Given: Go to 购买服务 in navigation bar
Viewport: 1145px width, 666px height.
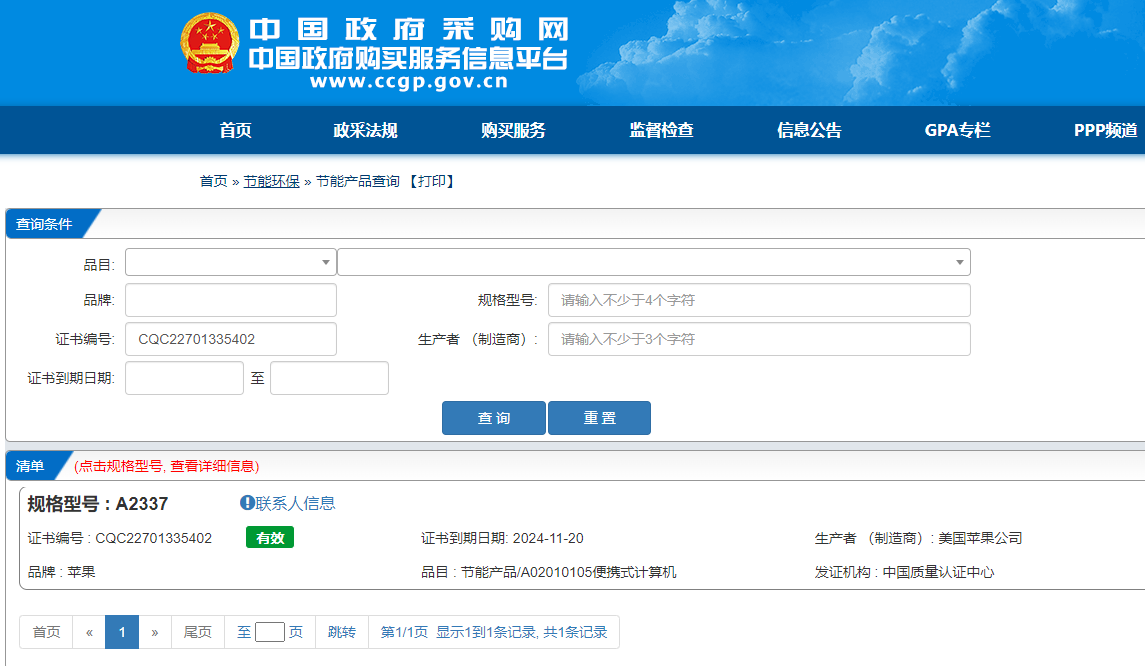Looking at the screenshot, I should point(513,130).
